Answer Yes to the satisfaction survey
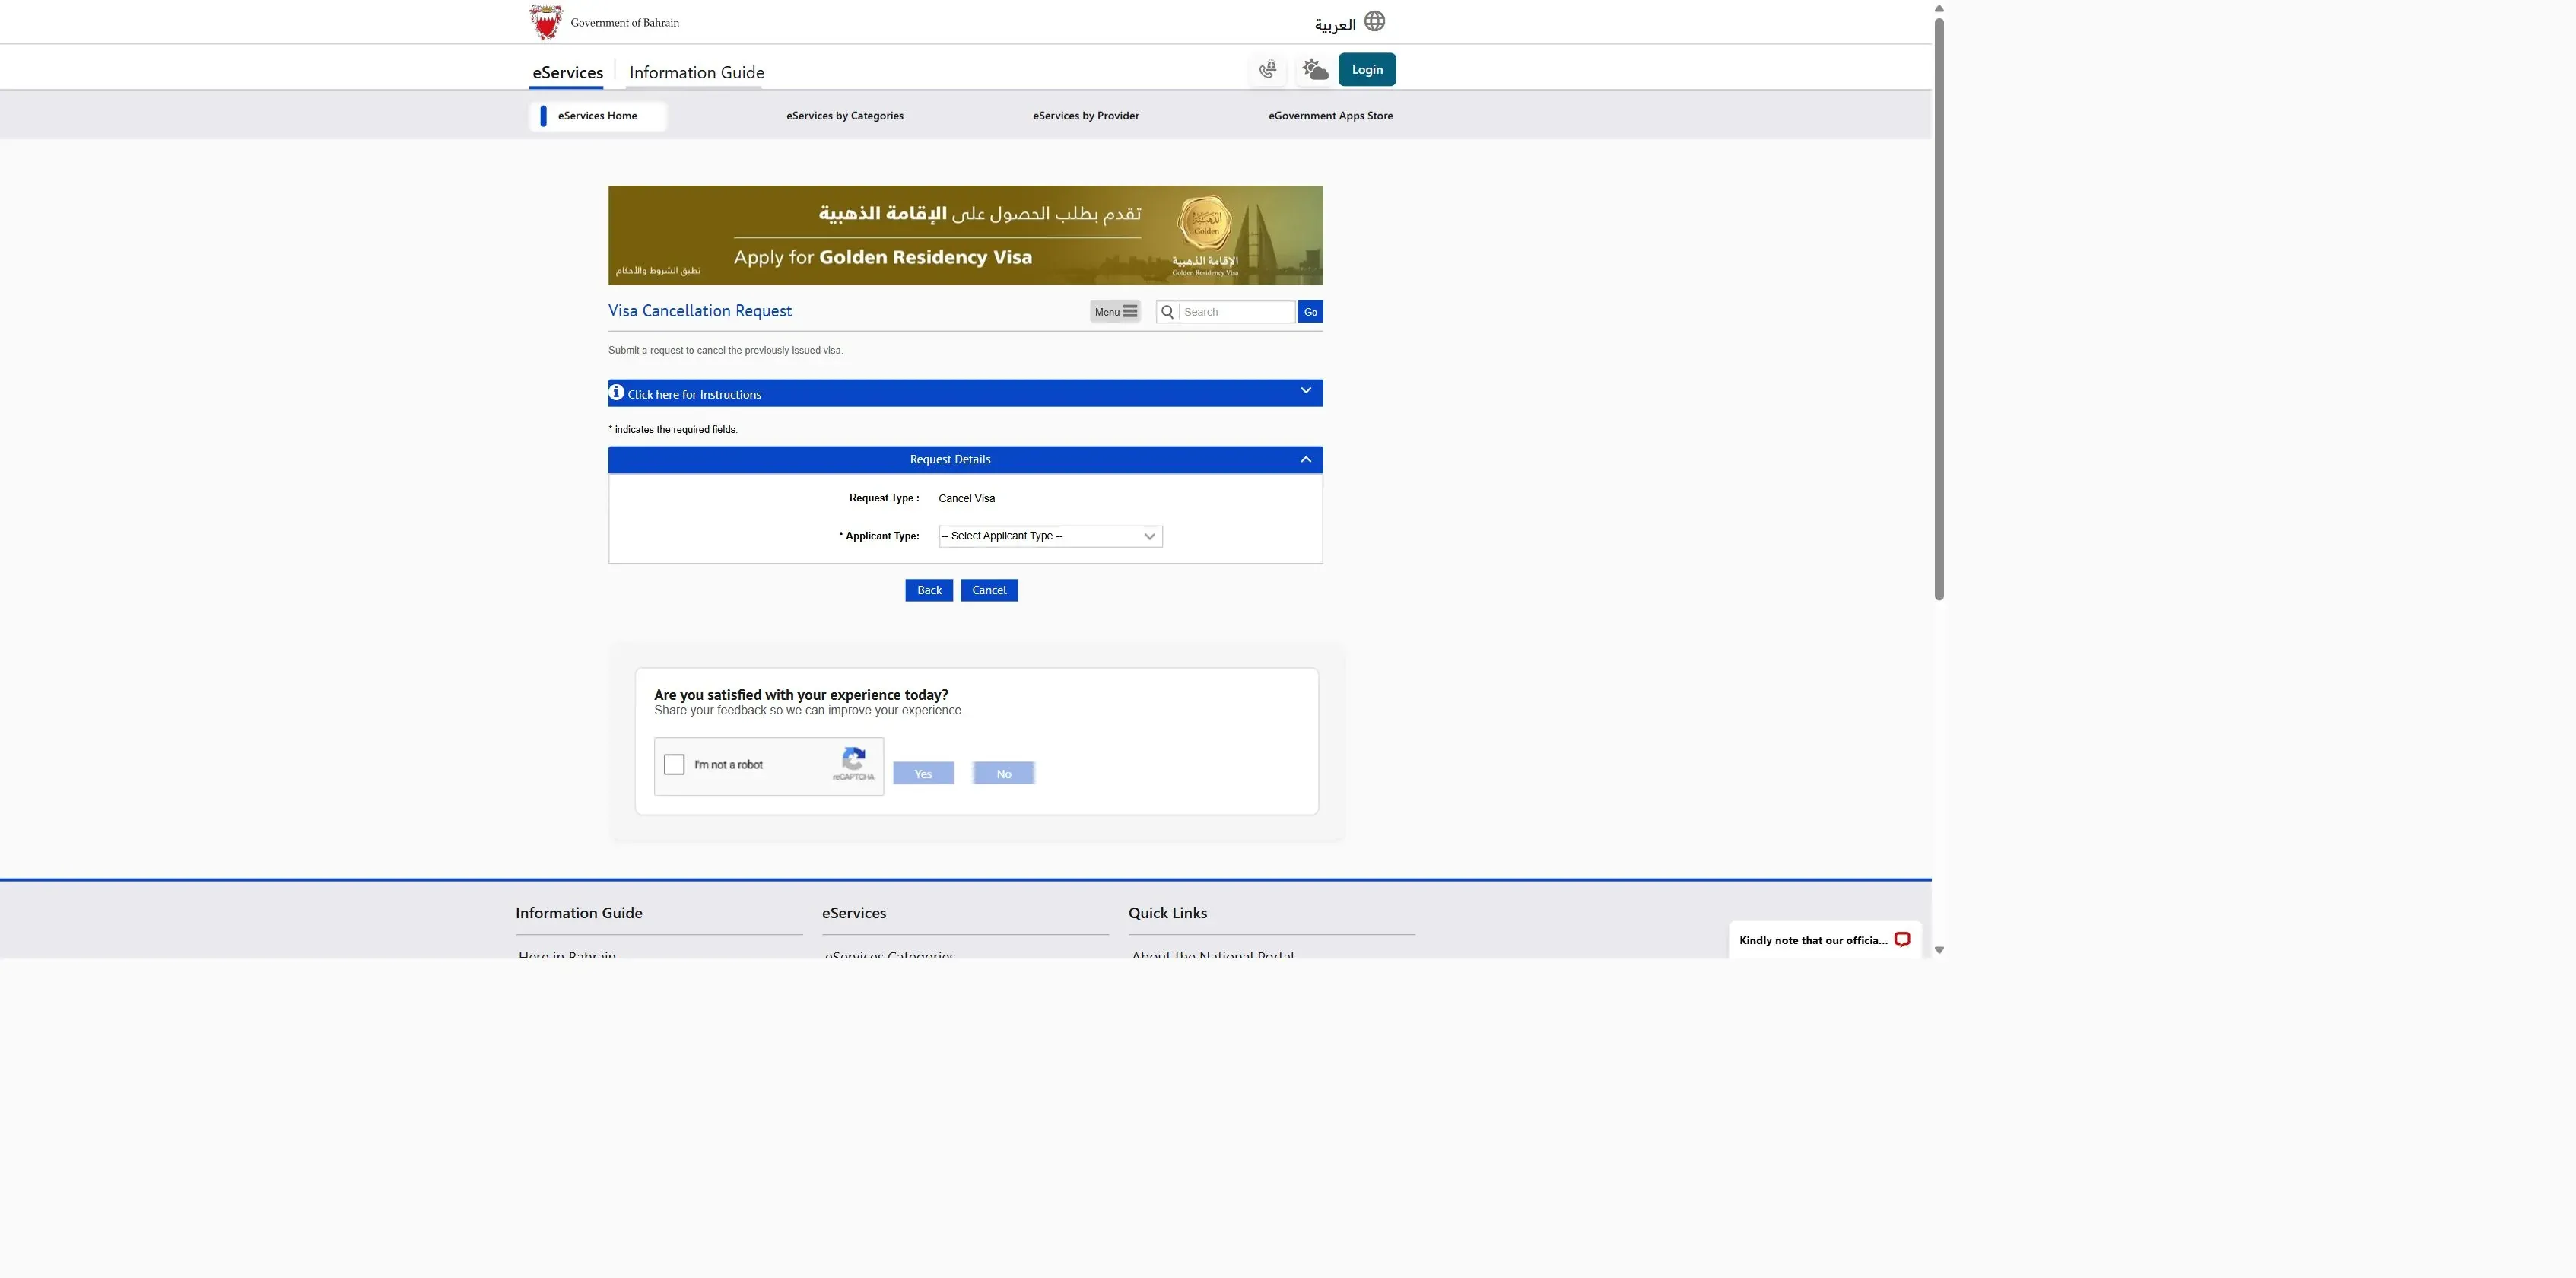Screen dimensions: 2576x1278 [x=923, y=773]
